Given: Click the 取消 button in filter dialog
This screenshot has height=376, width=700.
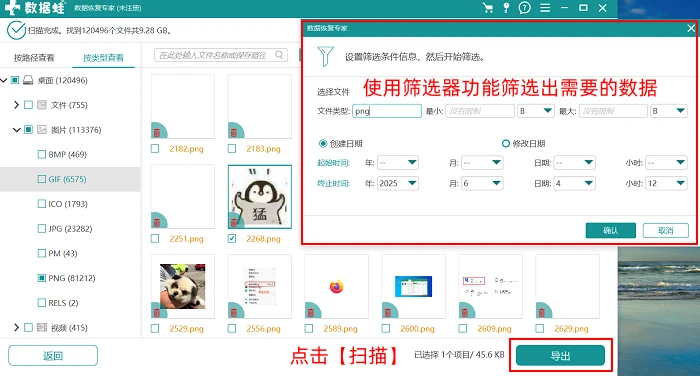Looking at the screenshot, I should [665, 230].
